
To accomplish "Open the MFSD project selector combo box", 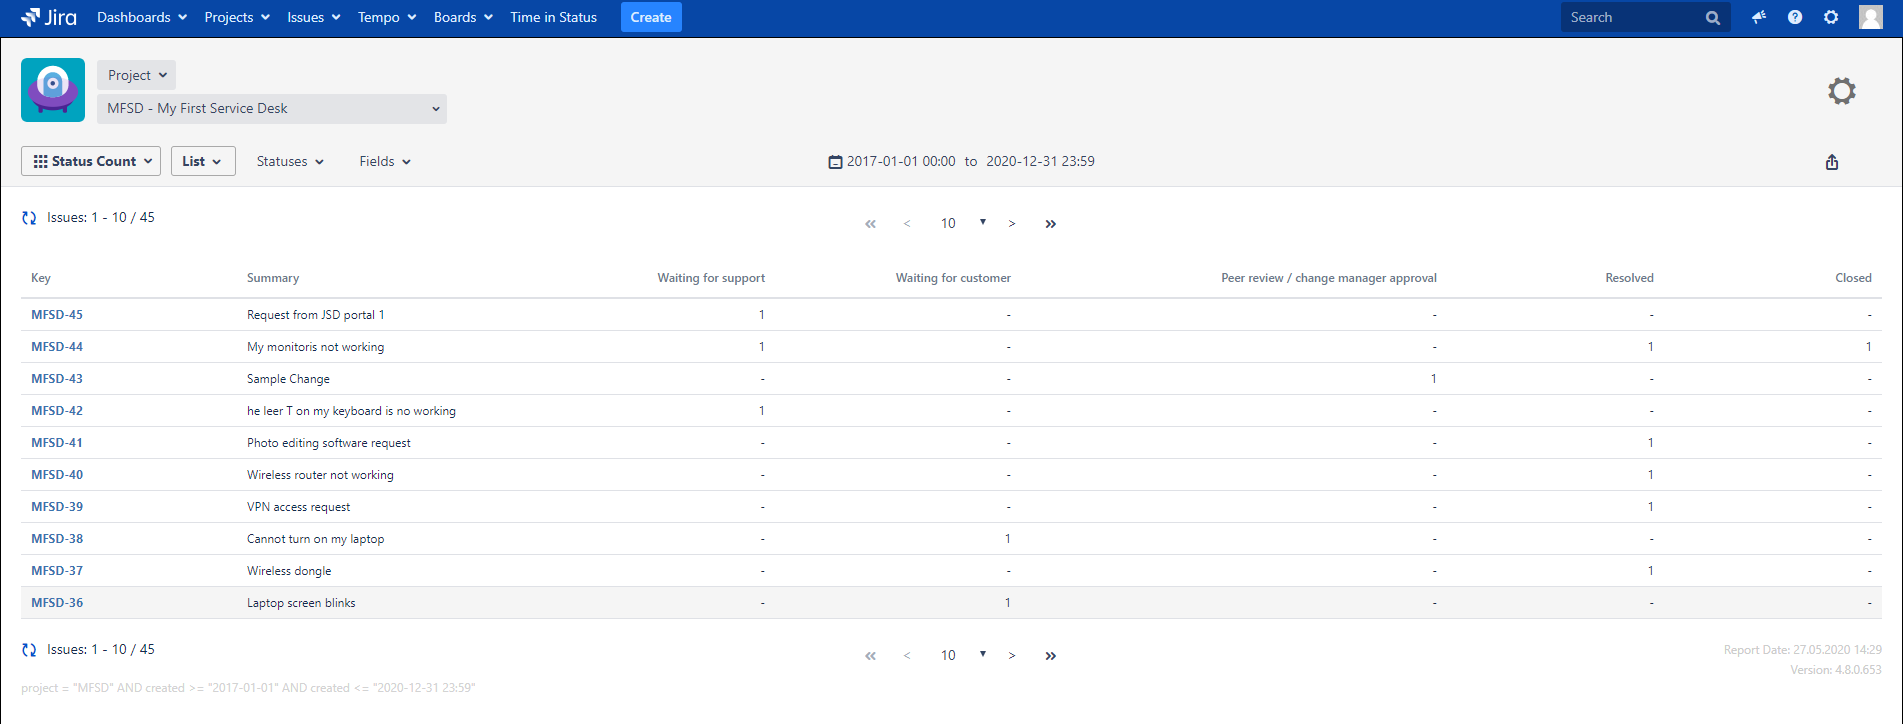I will click(272, 109).
